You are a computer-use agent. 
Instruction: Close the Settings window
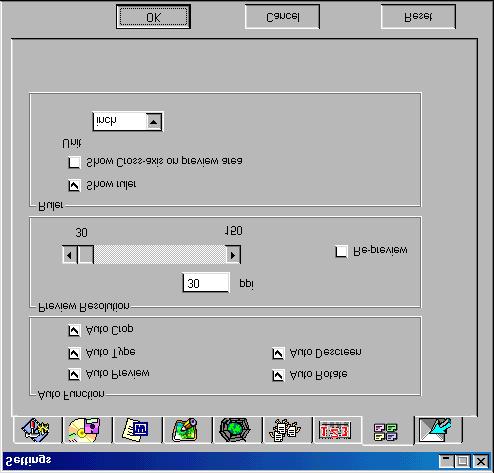pyautogui.click(x=481, y=461)
